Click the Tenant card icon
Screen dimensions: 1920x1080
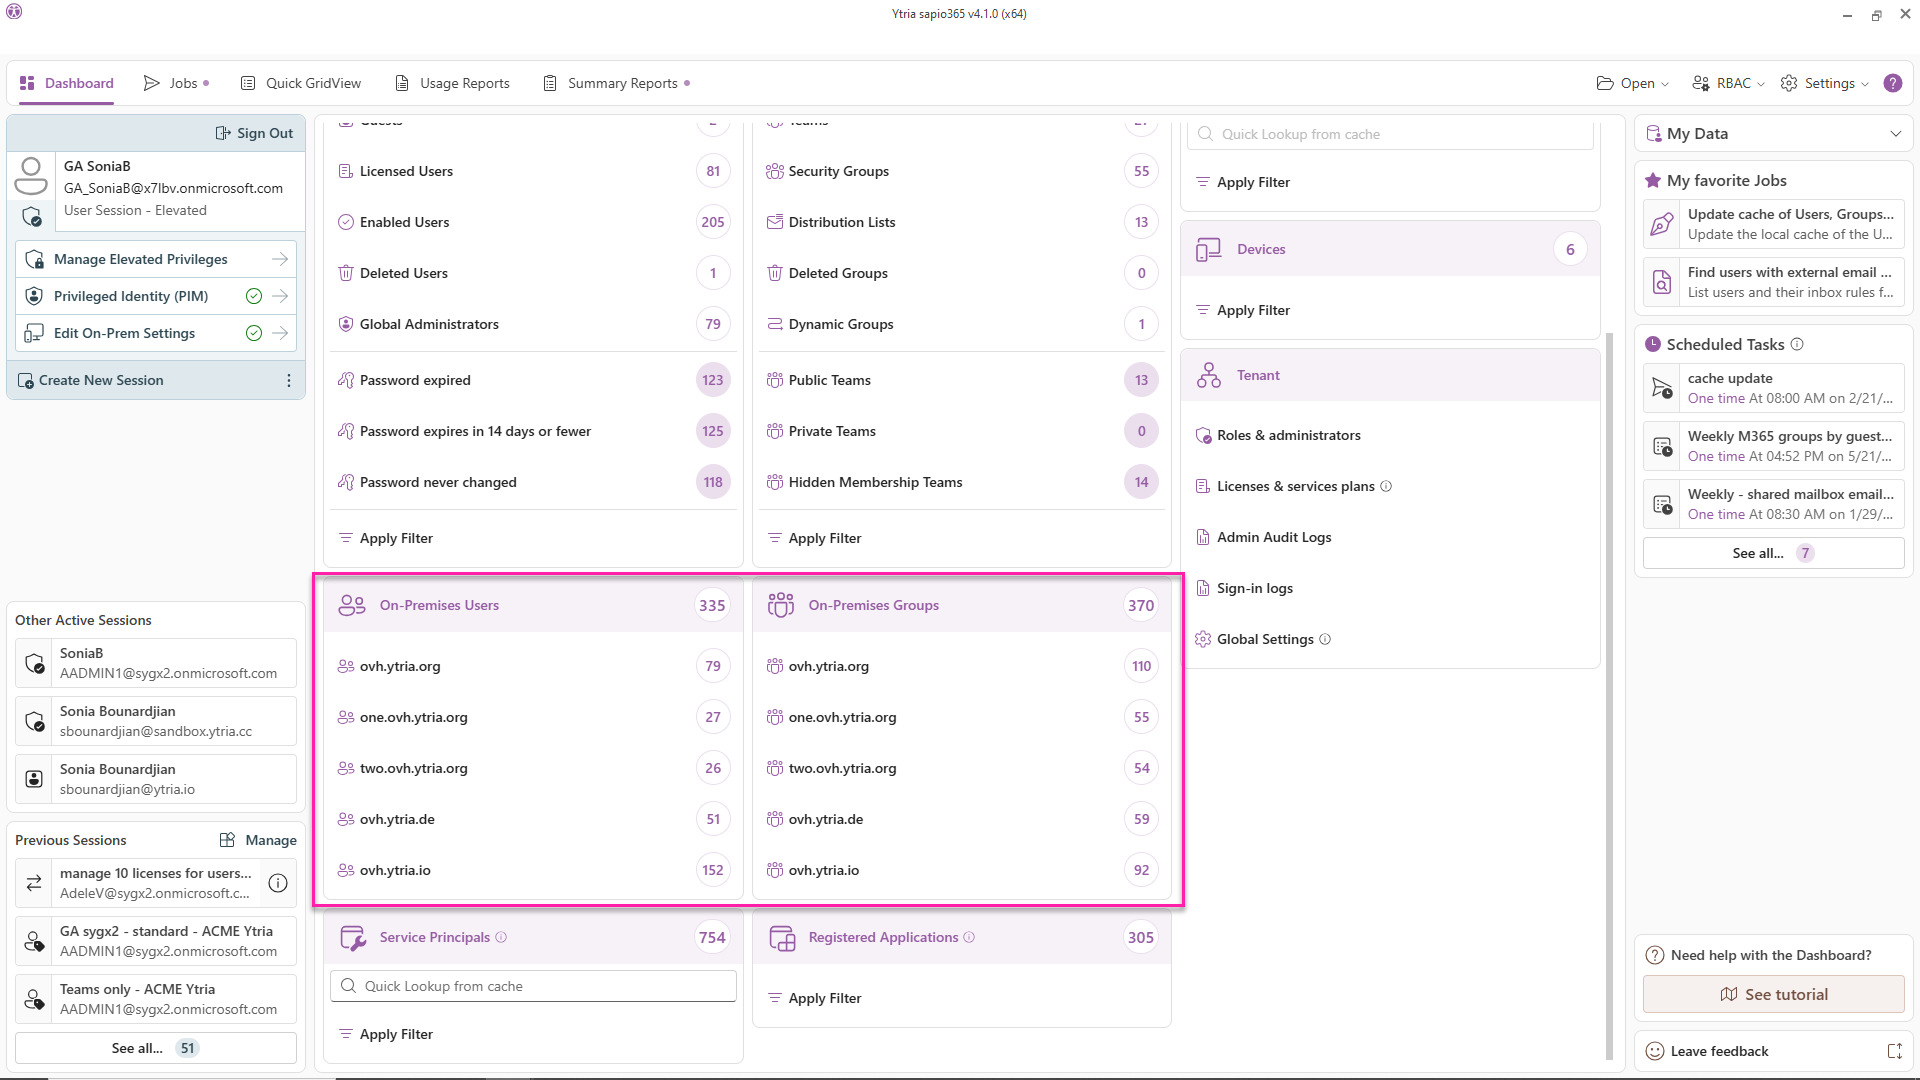click(x=1208, y=375)
